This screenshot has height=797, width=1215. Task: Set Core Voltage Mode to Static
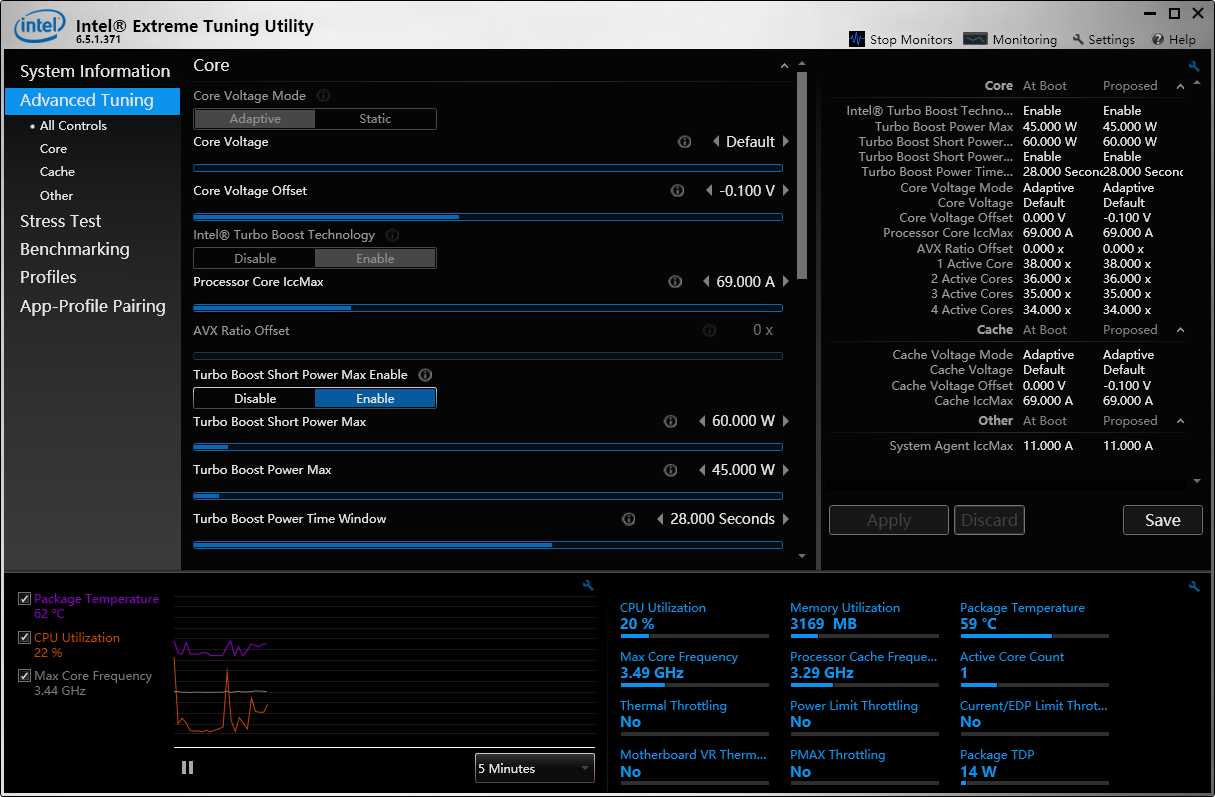pyautogui.click(x=375, y=119)
